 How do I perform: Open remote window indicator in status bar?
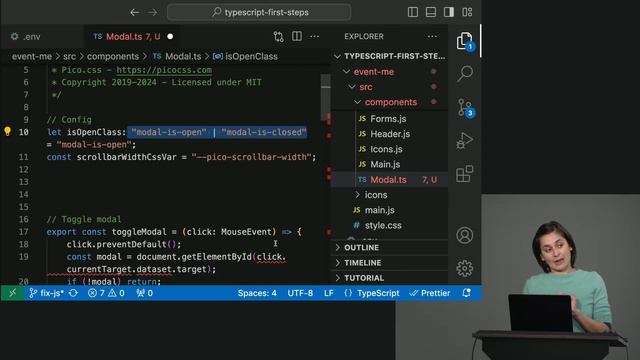click(x=13, y=293)
